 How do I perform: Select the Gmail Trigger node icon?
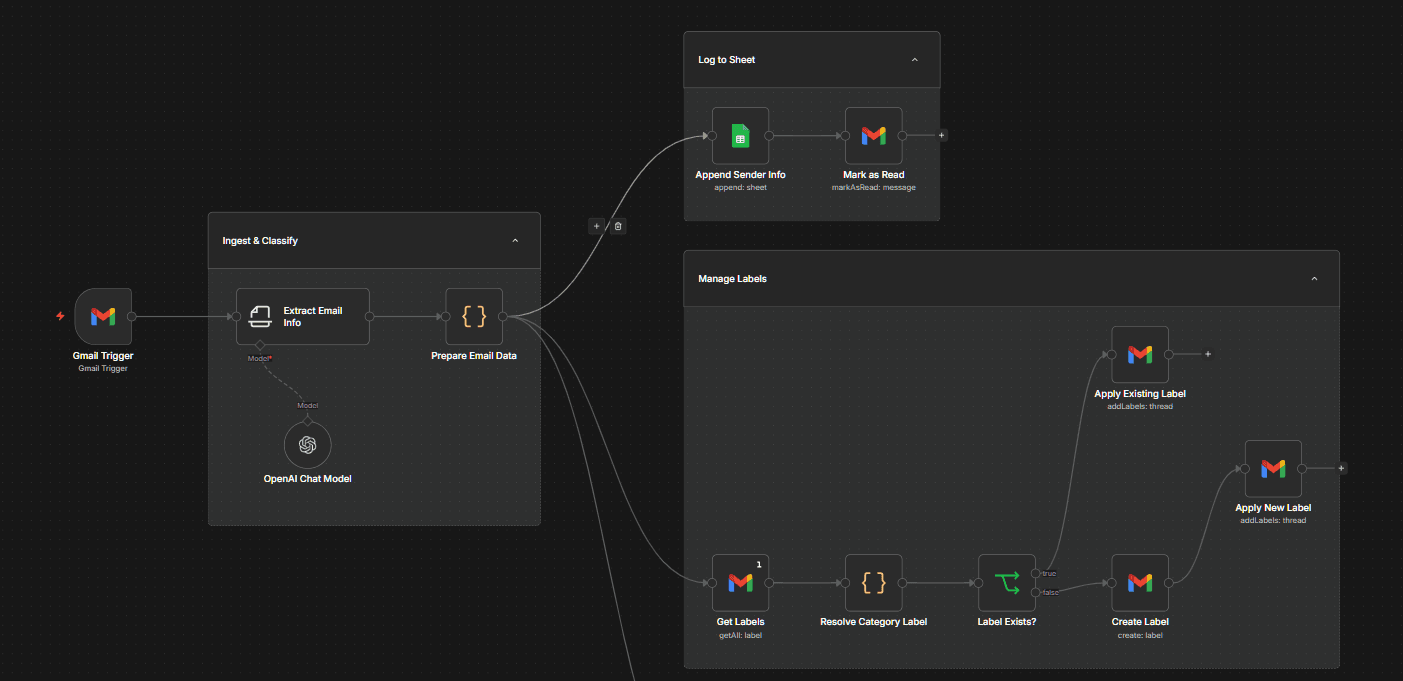point(103,316)
